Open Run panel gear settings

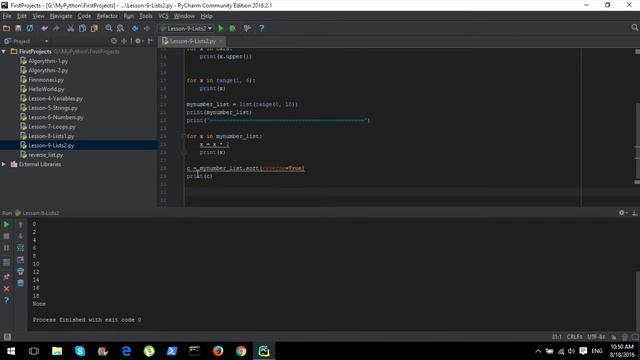622,213
